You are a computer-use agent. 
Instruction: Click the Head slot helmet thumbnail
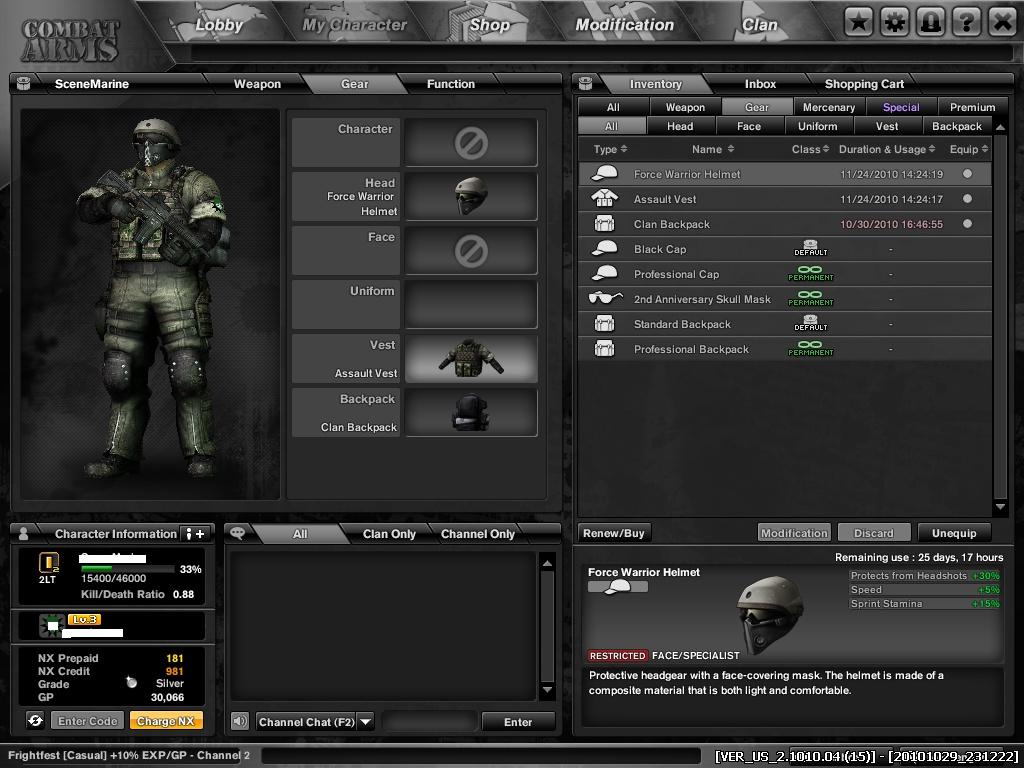pyautogui.click(x=471, y=196)
